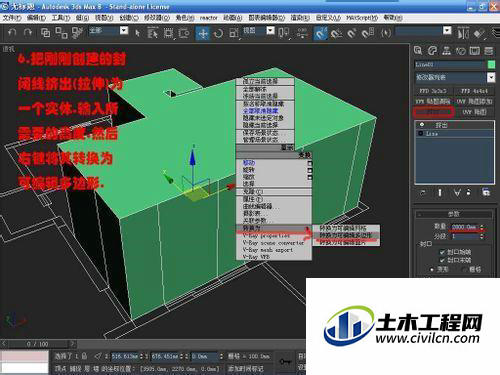Open the Utilities command panel tab
Image resolution: width=500 pixels, height=375 pixels.
click(x=489, y=51)
